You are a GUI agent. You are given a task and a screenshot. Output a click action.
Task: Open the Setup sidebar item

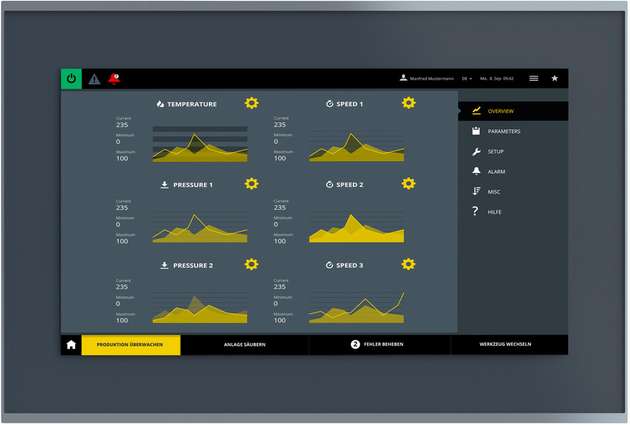point(494,151)
